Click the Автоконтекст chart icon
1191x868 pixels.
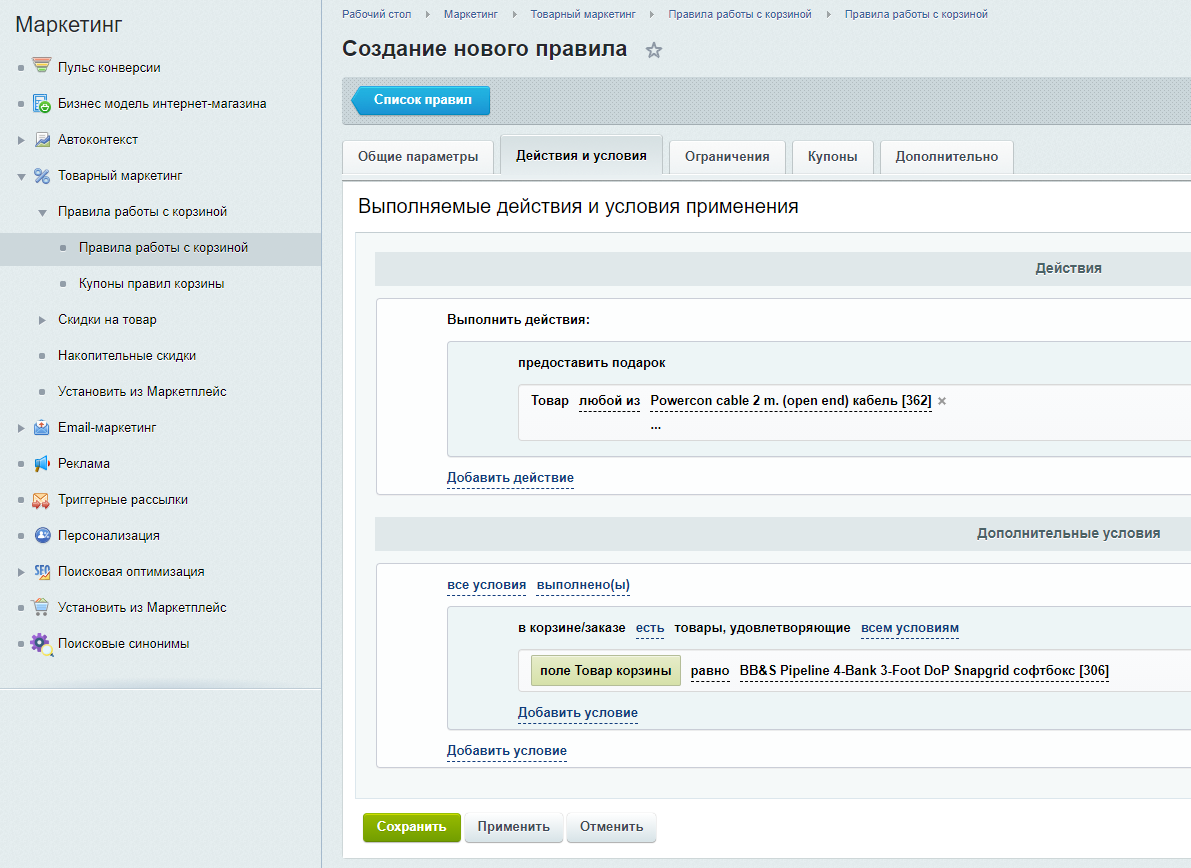pyautogui.click(x=42, y=140)
